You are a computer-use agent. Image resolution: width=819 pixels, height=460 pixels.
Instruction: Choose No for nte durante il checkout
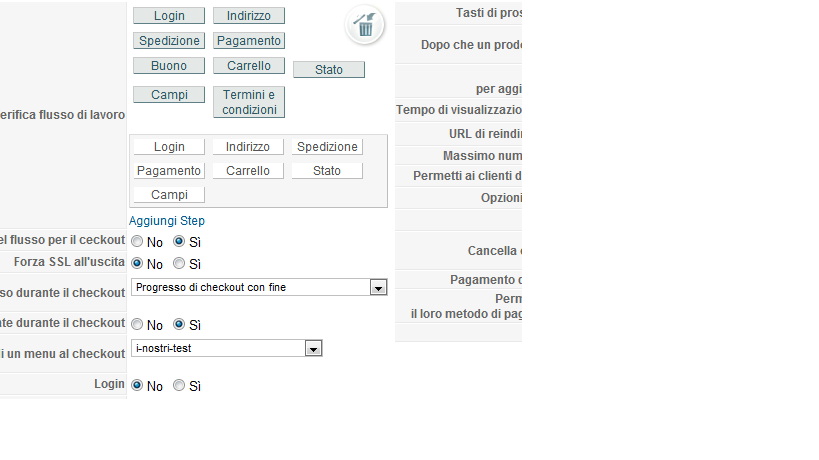(137, 324)
